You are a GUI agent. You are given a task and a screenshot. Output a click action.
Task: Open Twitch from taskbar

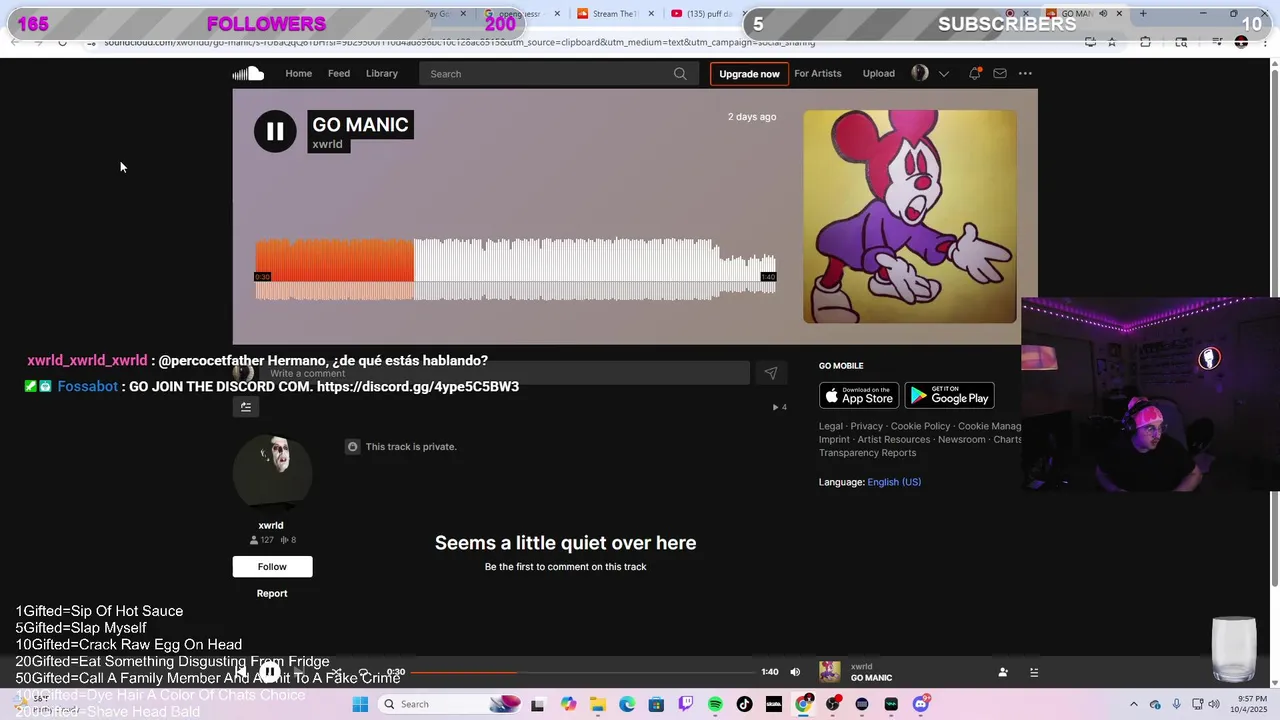pos(686,704)
